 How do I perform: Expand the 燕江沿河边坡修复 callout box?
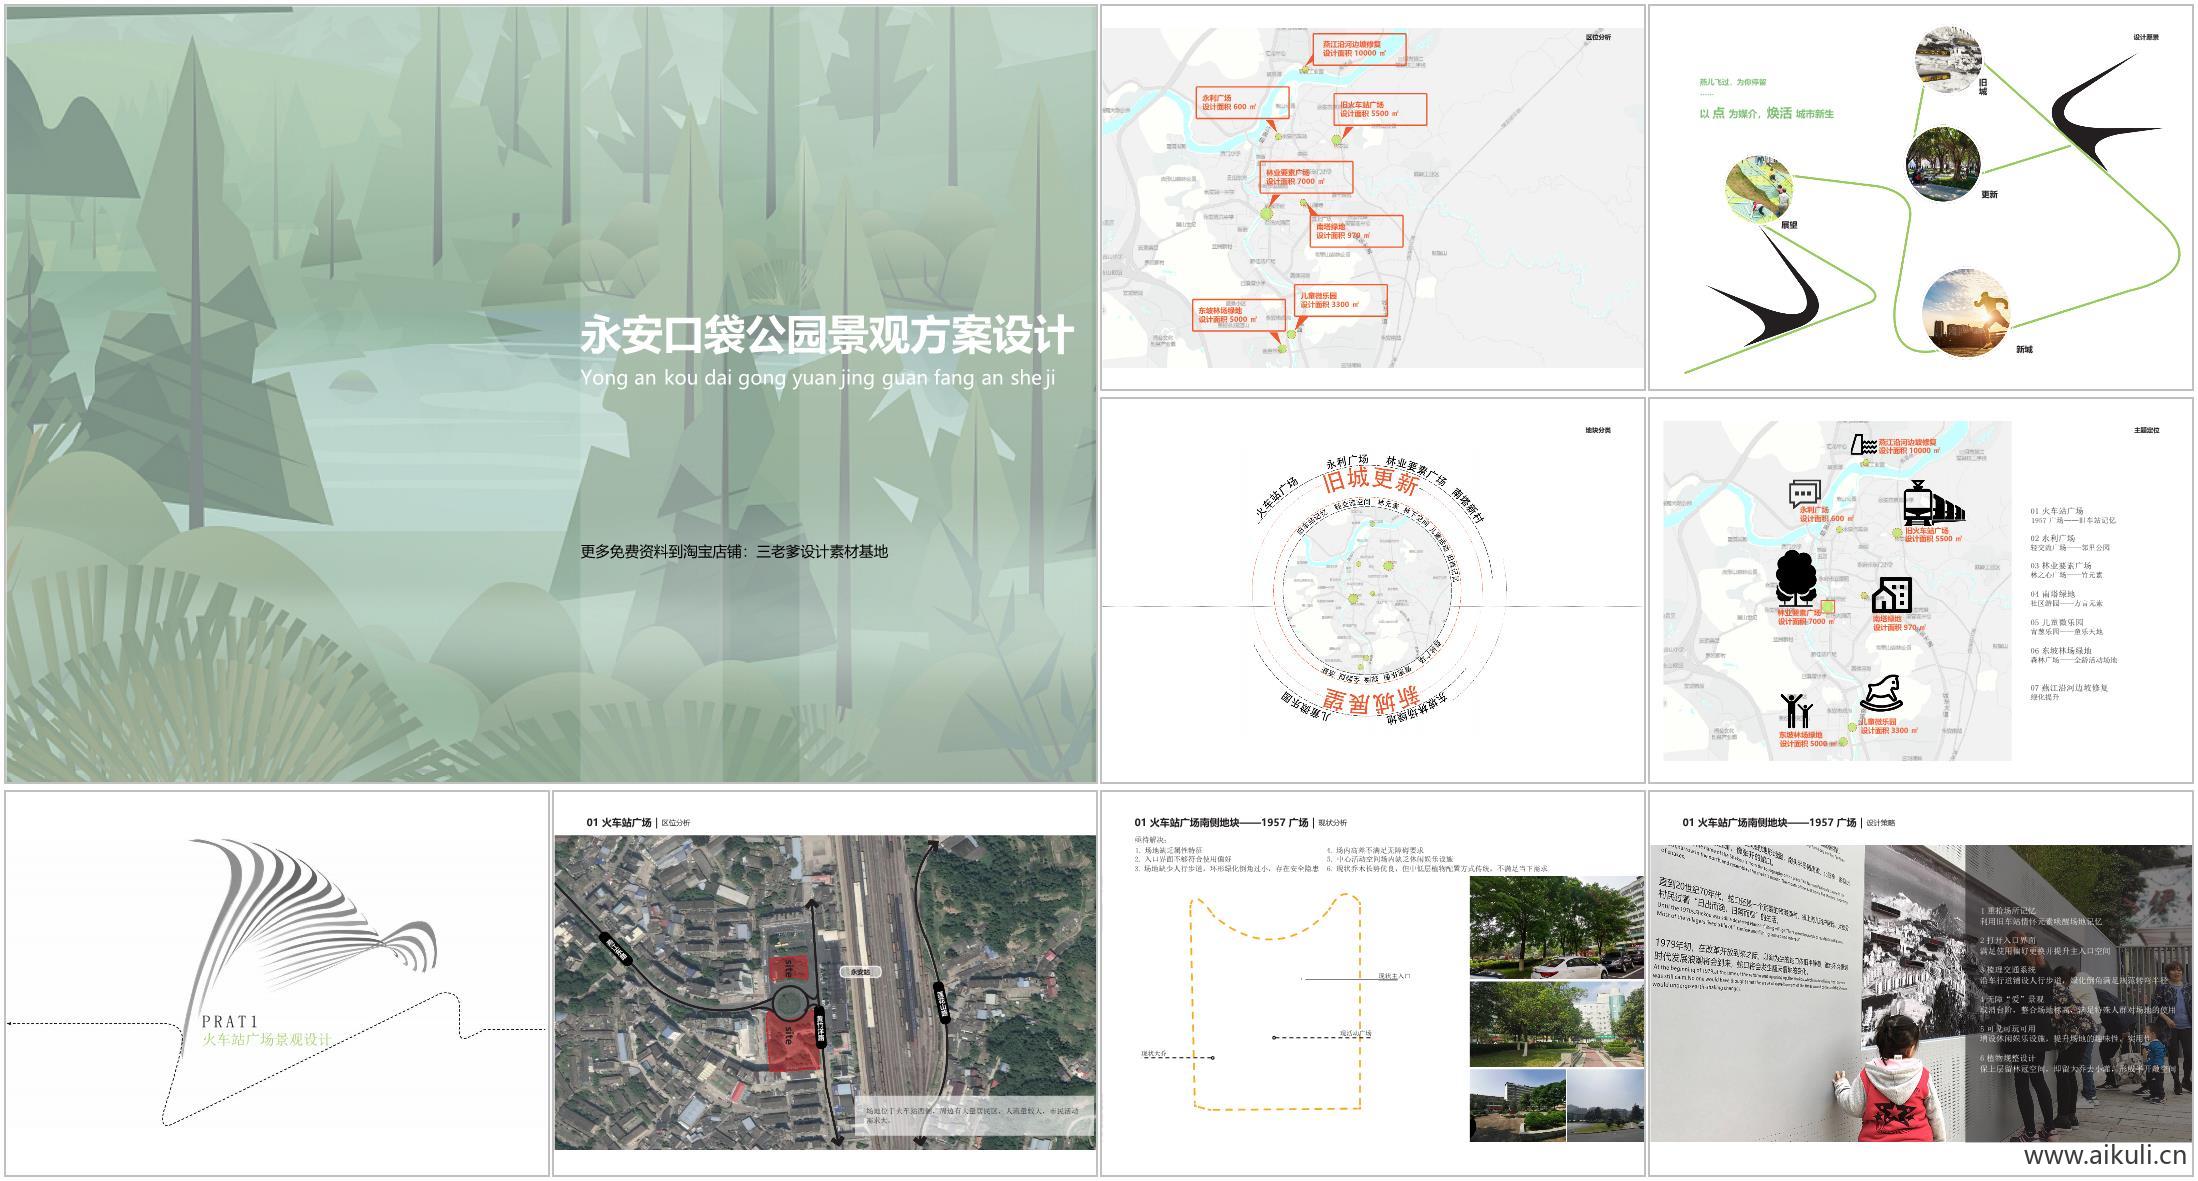point(1361,50)
